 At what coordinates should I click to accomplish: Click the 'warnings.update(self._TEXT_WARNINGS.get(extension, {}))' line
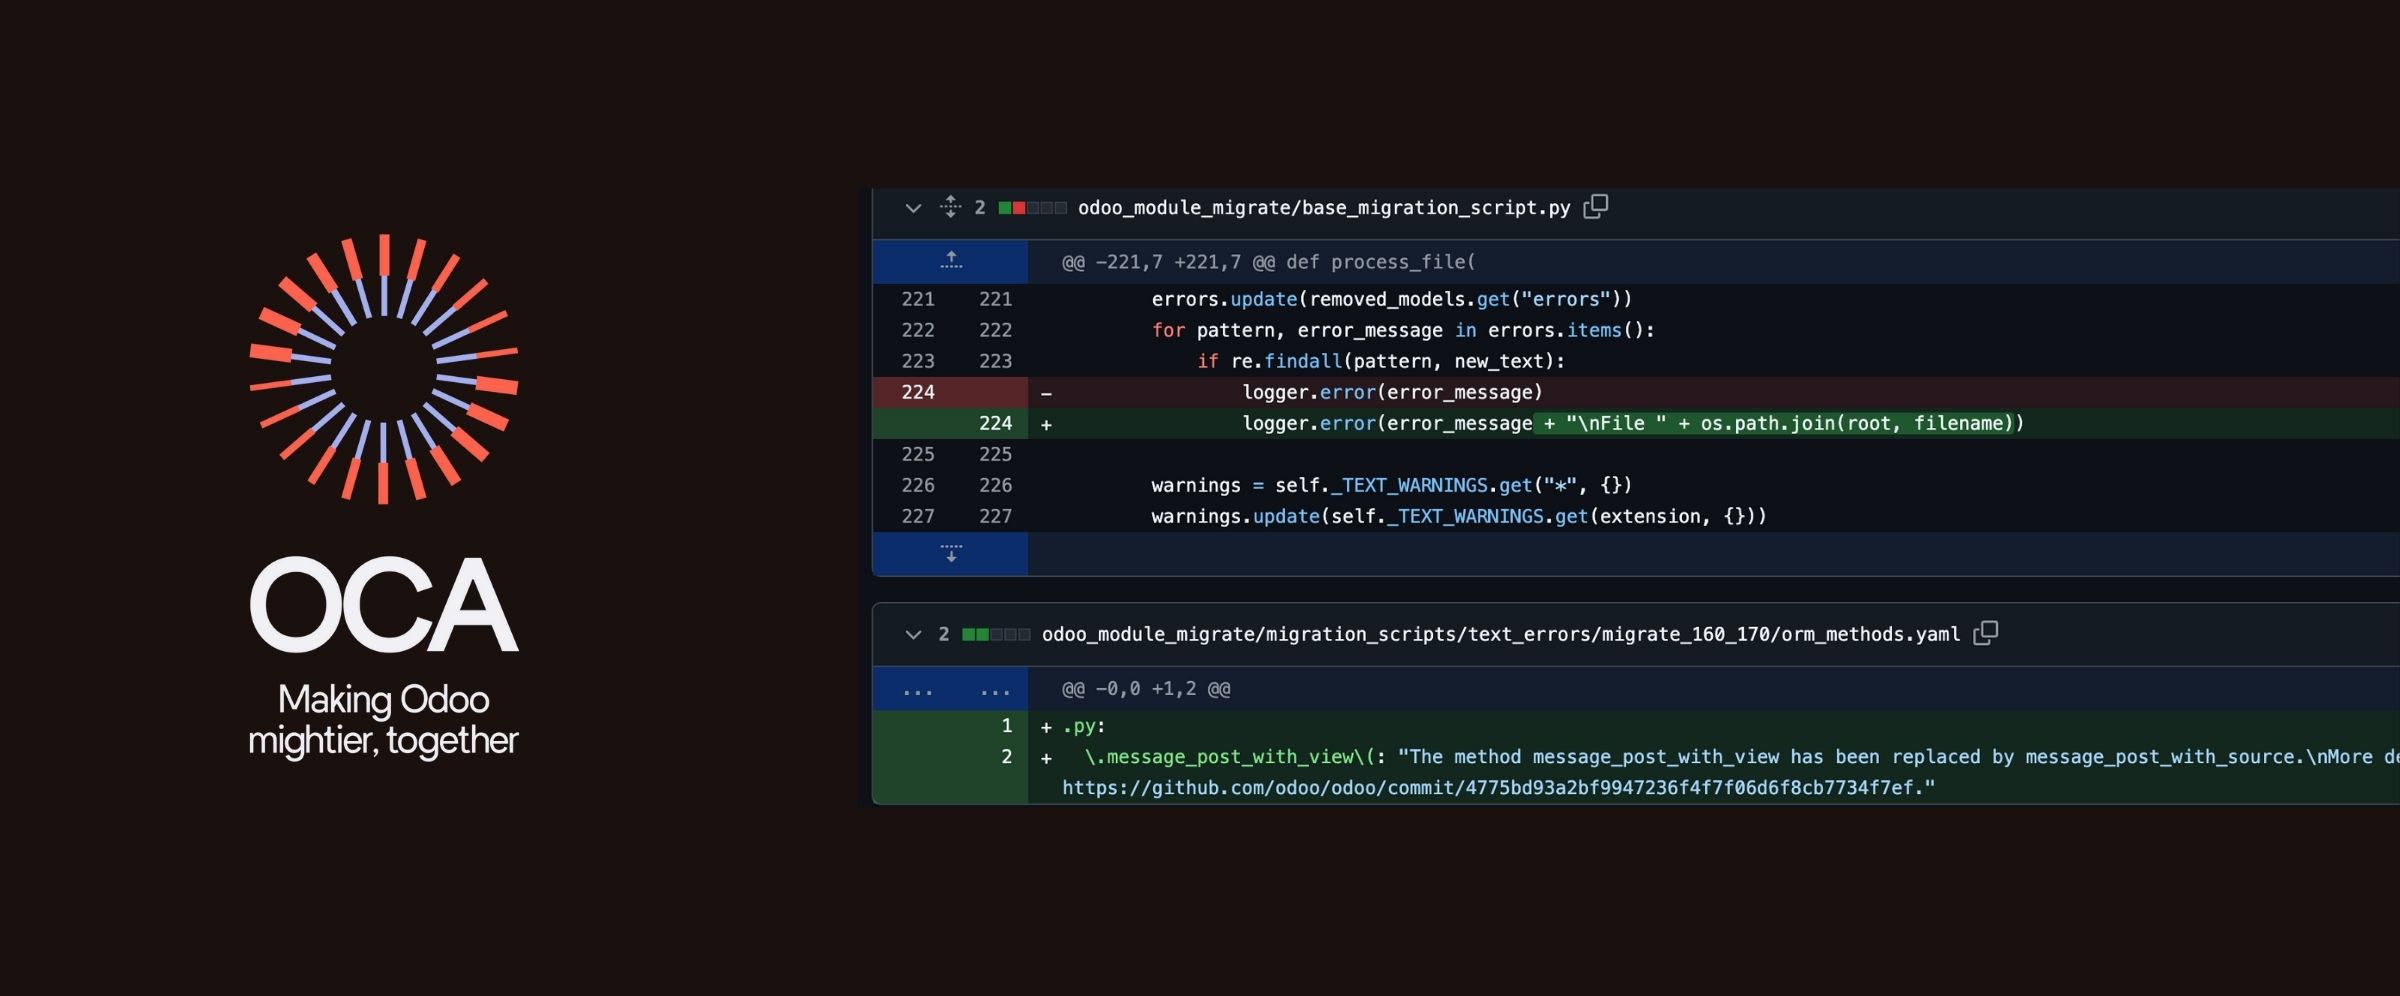(x=1459, y=516)
